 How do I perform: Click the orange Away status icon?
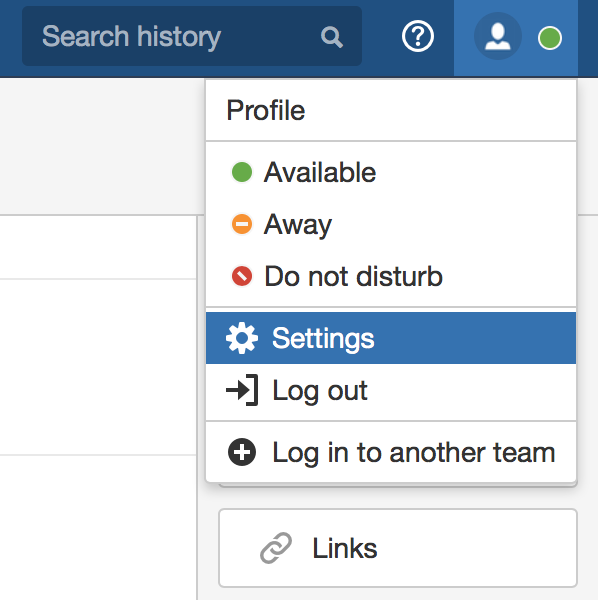[x=242, y=224]
